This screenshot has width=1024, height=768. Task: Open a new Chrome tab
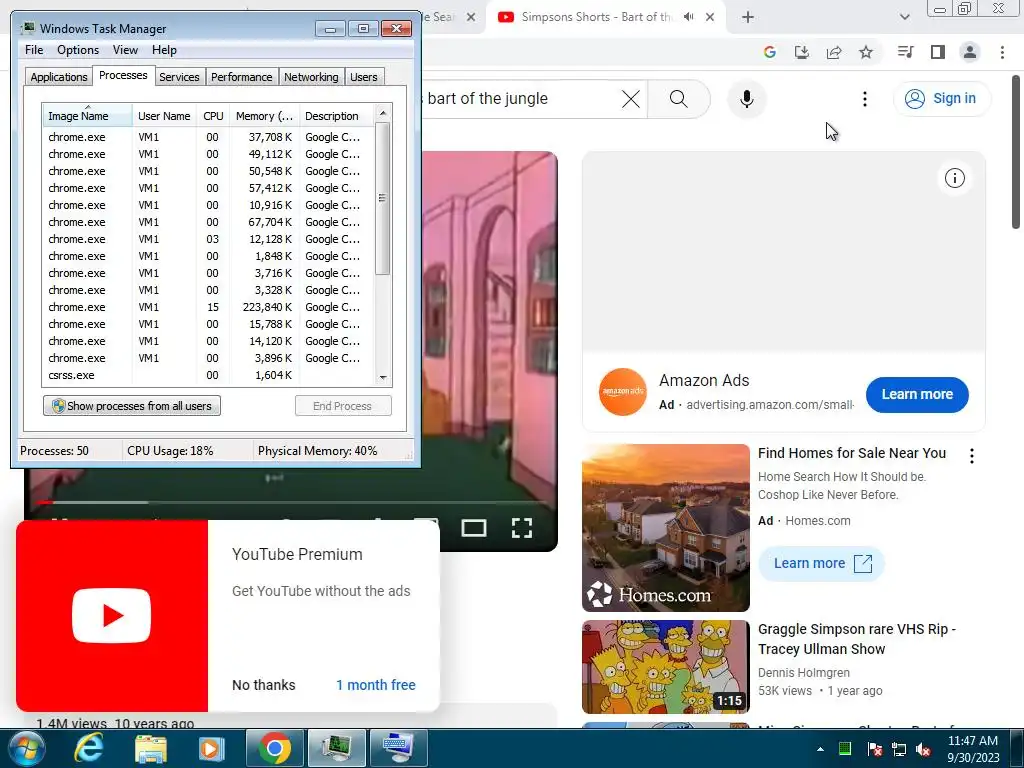click(748, 17)
